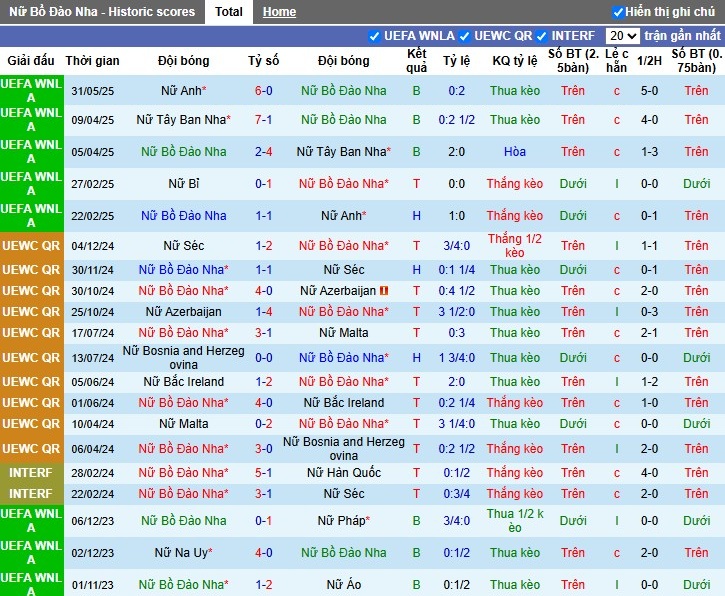Click the 7-1 score on 09/04/25

[x=264, y=120]
